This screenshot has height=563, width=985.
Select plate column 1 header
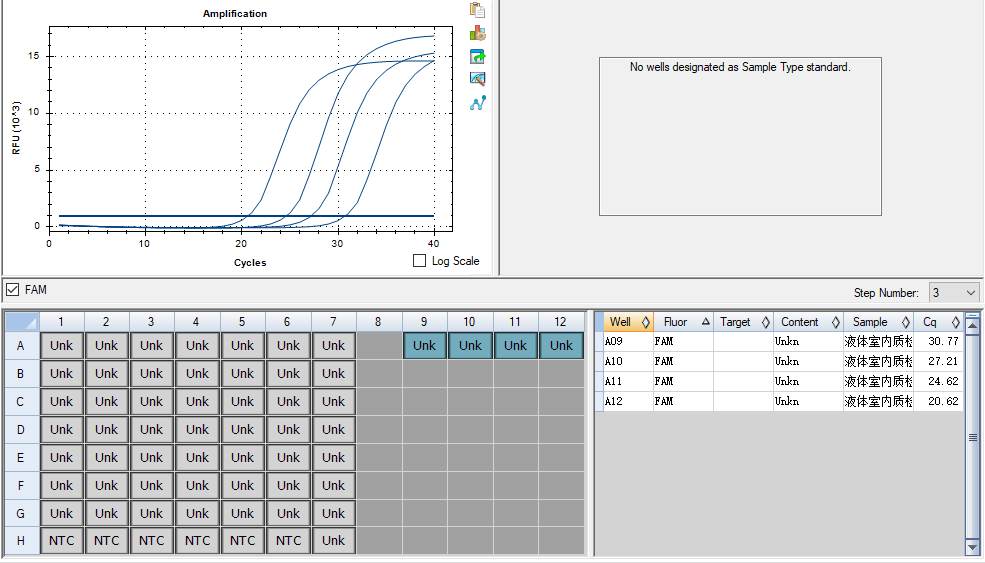coord(61,322)
